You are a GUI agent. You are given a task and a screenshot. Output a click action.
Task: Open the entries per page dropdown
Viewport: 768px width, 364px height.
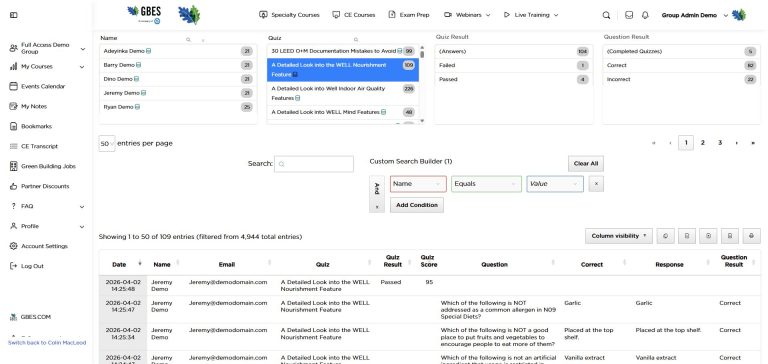tap(107, 144)
